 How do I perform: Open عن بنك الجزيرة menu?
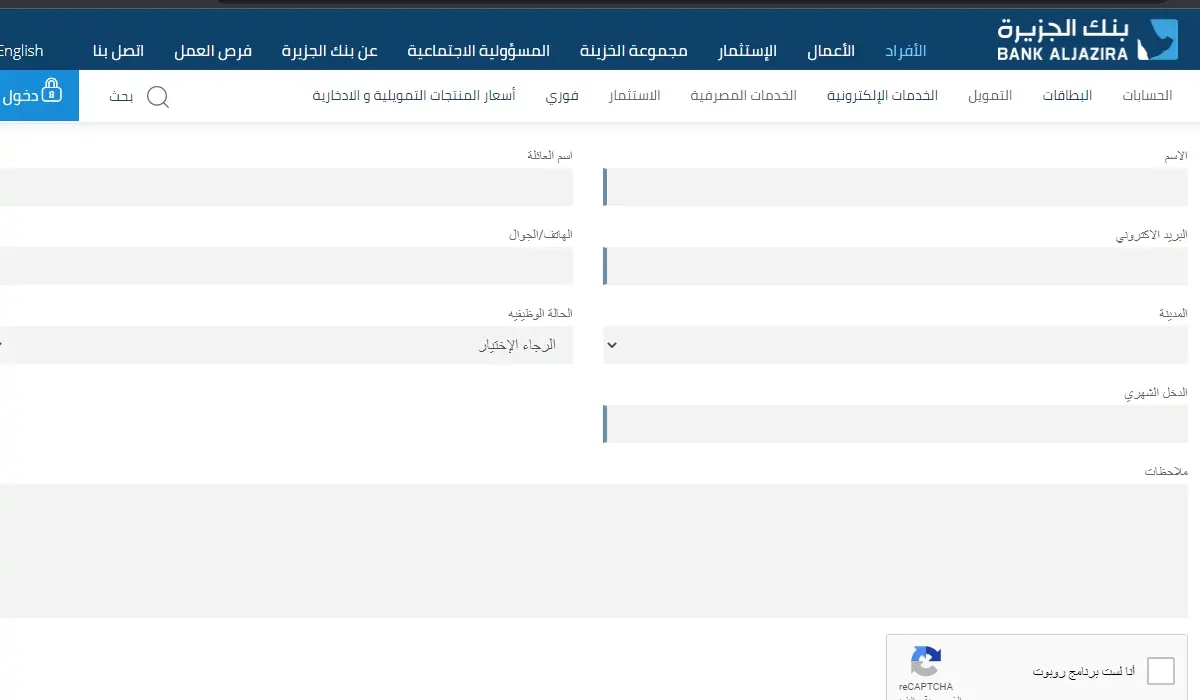[x=330, y=51]
